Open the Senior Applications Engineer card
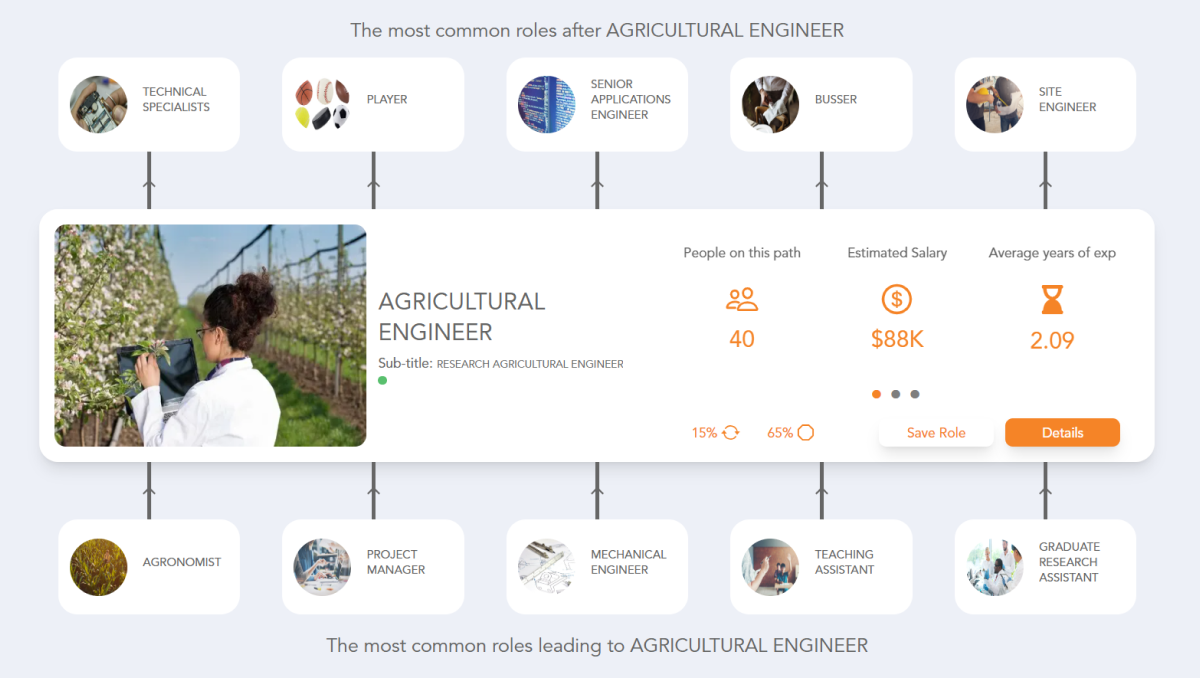 [x=596, y=104]
